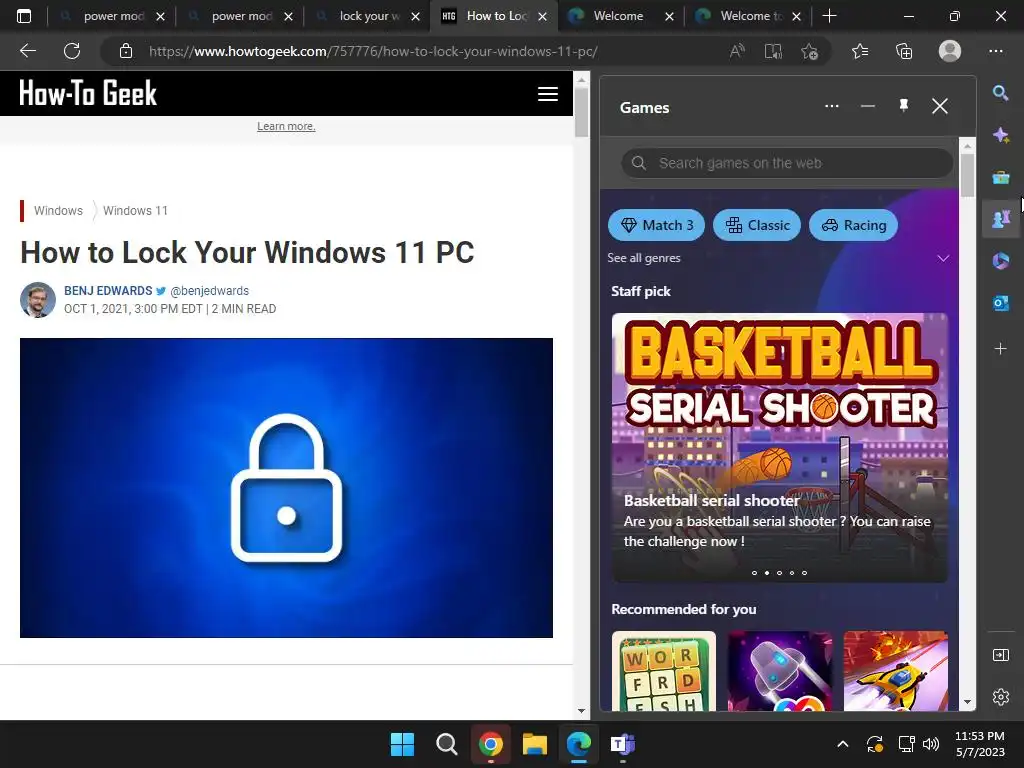Select the Racing genre chip
The image size is (1024, 768).
[x=854, y=225]
